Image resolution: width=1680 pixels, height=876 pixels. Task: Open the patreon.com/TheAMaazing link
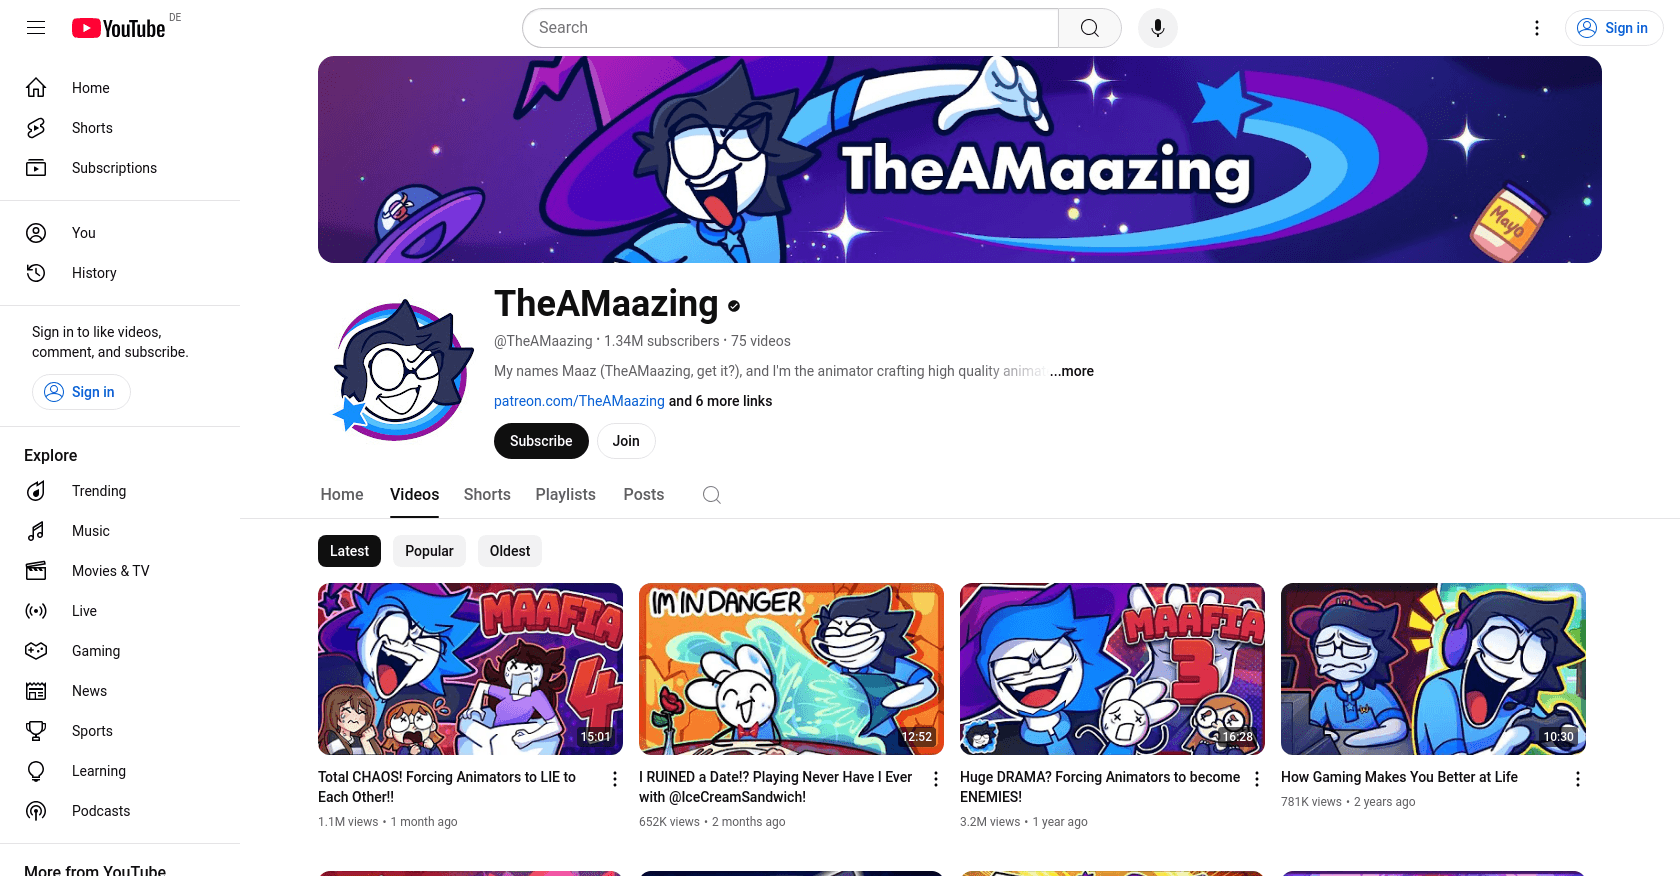[x=579, y=401]
